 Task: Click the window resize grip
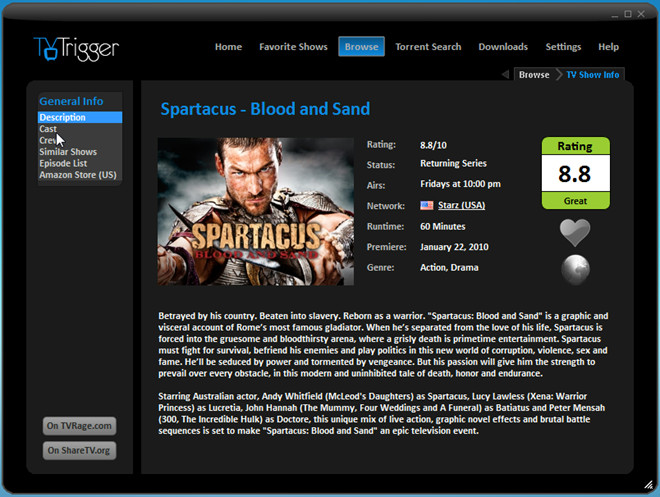point(649,485)
